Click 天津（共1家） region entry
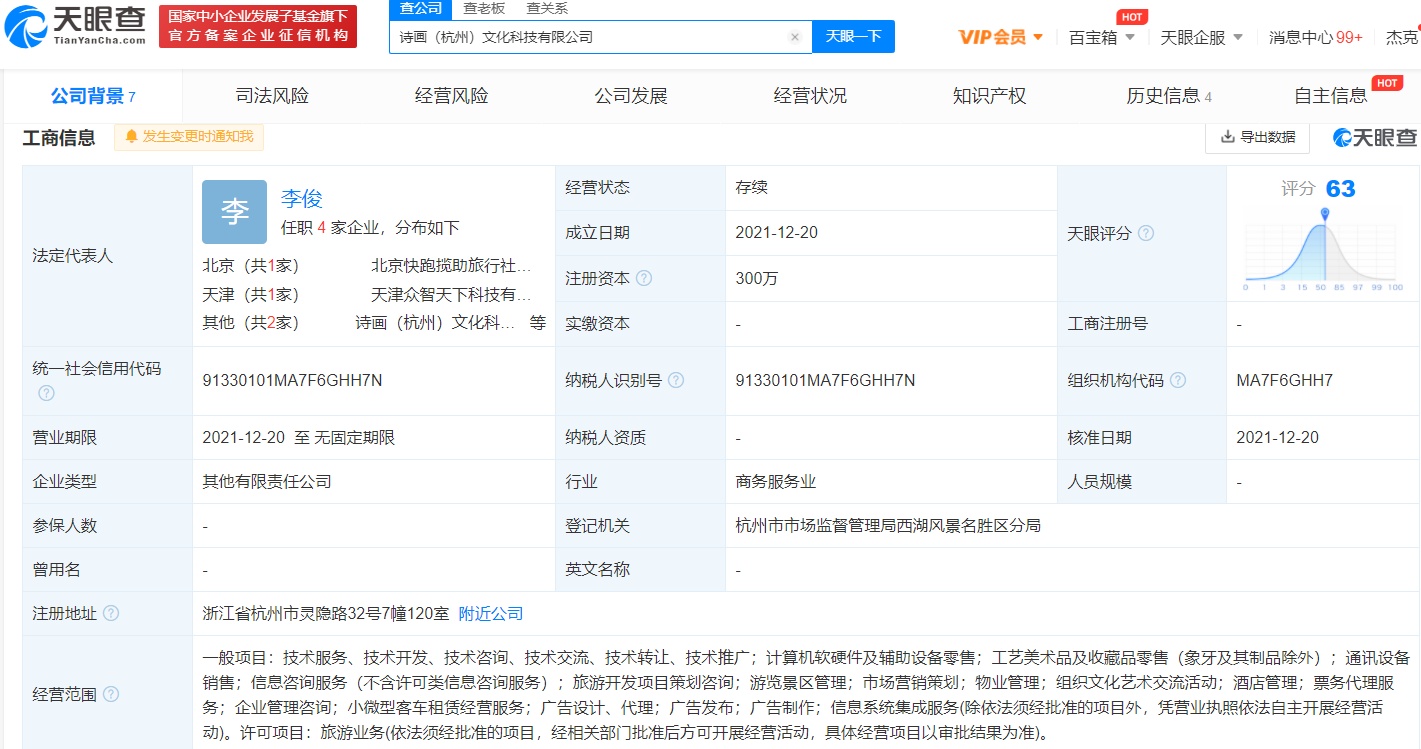This screenshot has height=749, width=1421. pyautogui.click(x=250, y=295)
